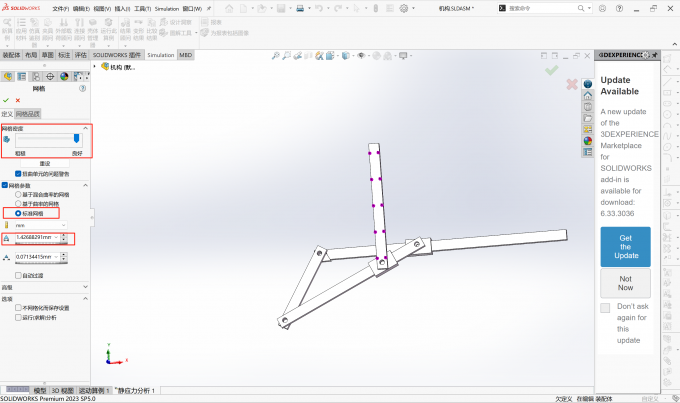Click the Get the Update button
Screen dimensions: 680x403
625,246
